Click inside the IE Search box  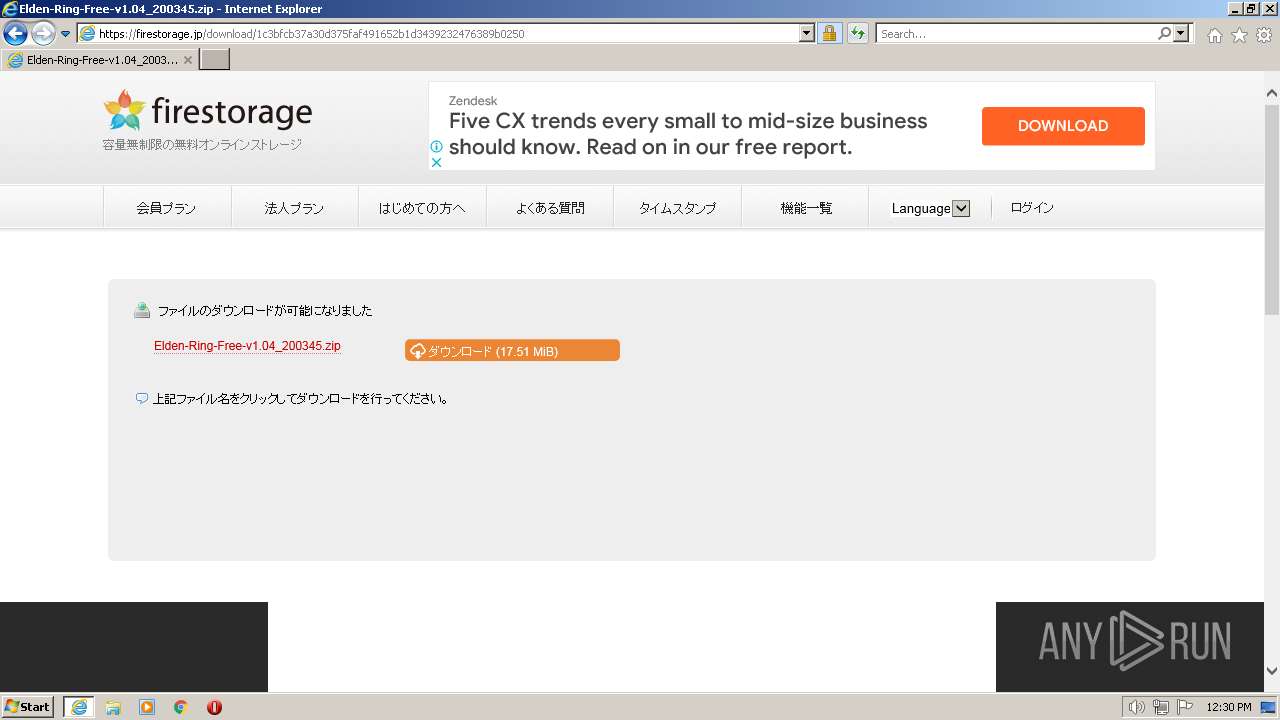[x=1016, y=34]
